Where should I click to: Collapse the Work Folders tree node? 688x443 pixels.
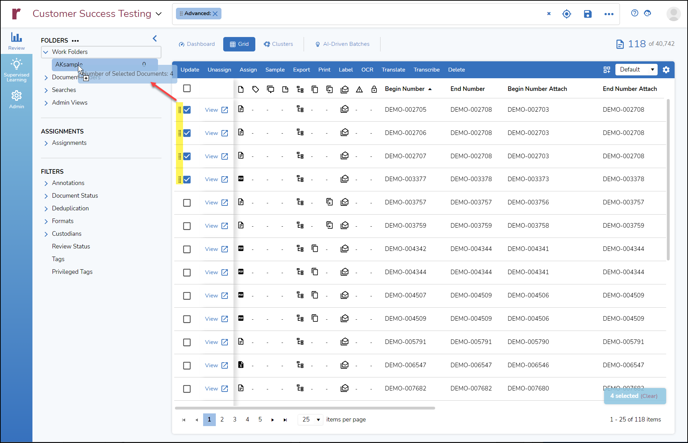pos(46,52)
